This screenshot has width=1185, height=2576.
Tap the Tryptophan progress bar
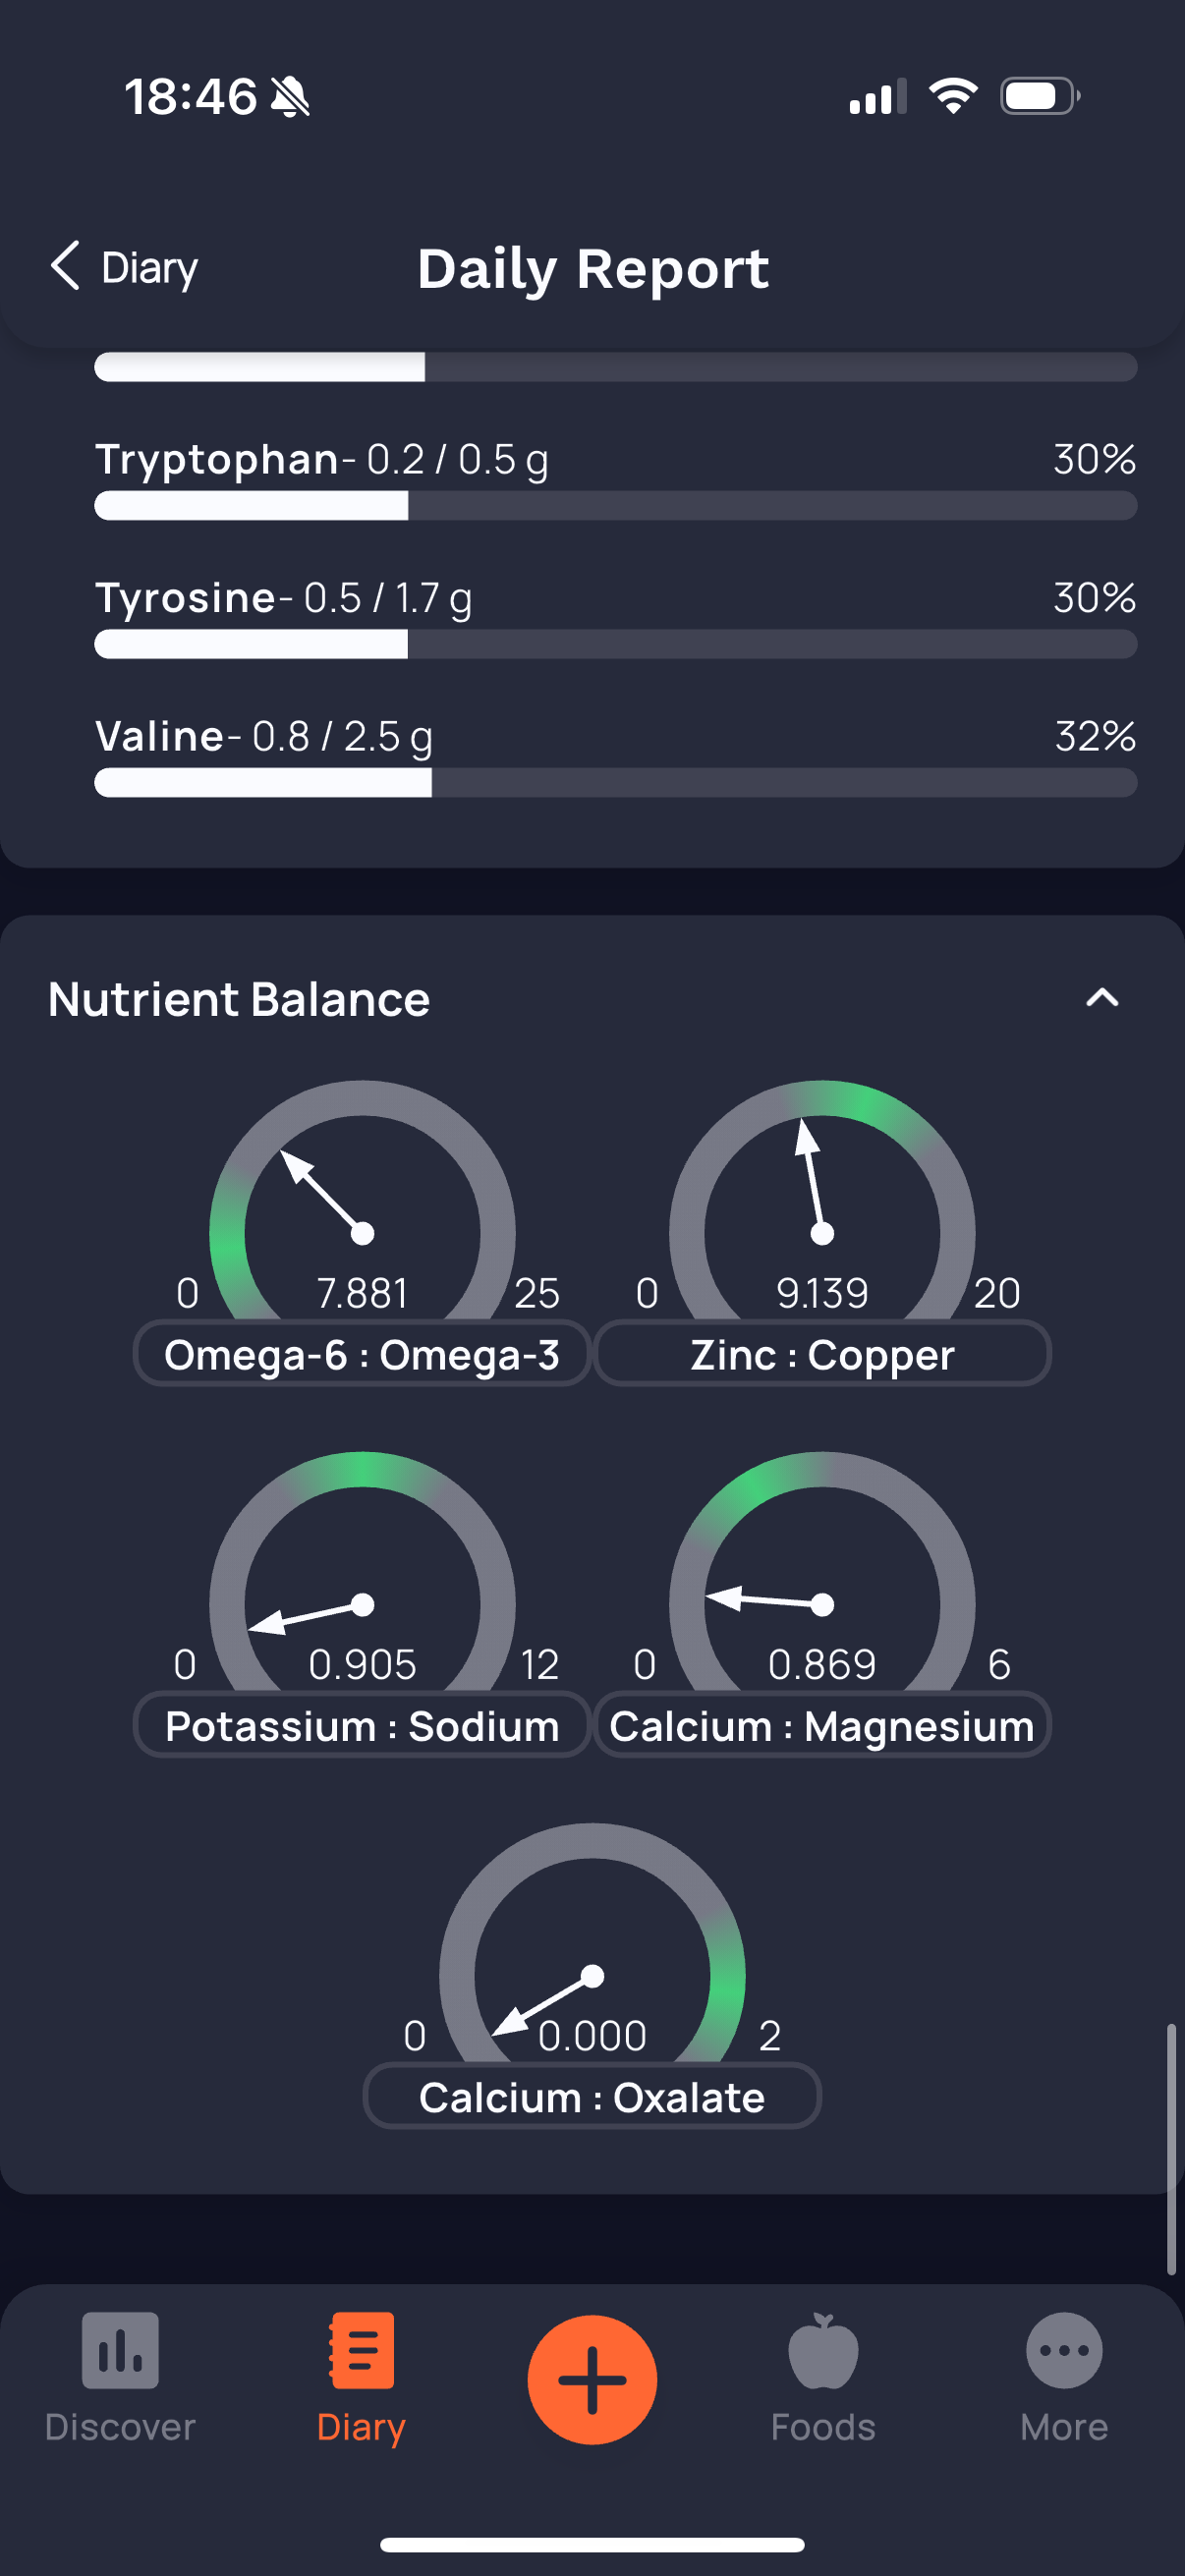click(x=616, y=506)
